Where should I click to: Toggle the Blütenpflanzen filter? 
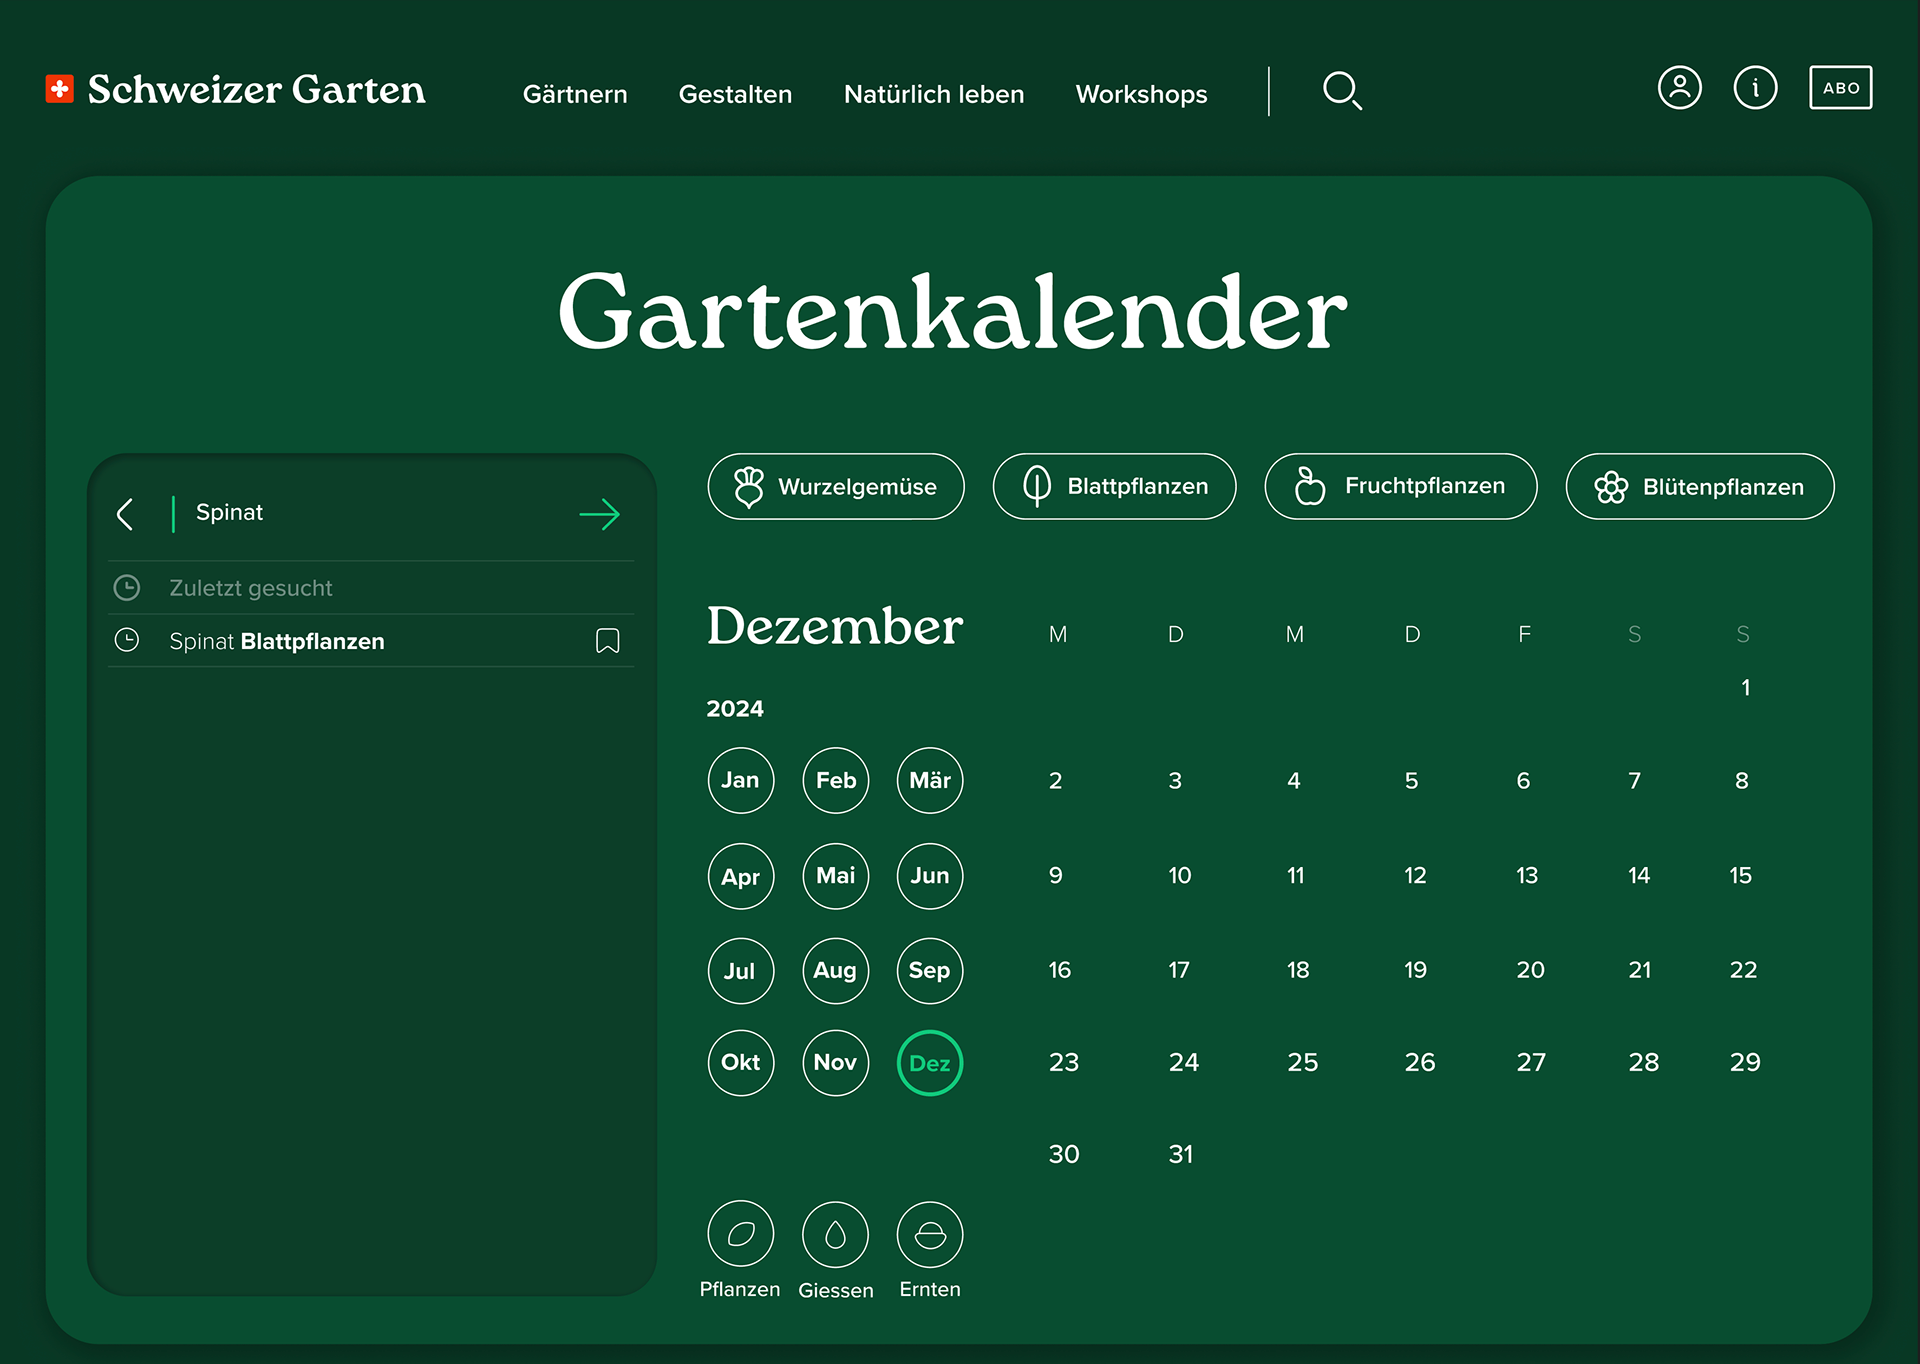click(x=1699, y=487)
